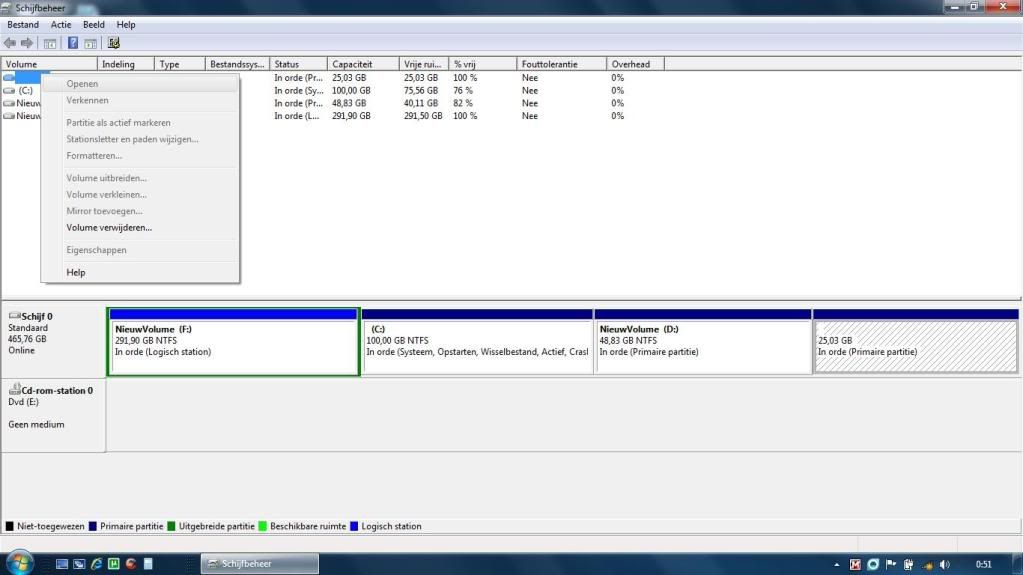Open the Beeld menu
Screen dimensions: 1023x575
pyautogui.click(x=93, y=24)
